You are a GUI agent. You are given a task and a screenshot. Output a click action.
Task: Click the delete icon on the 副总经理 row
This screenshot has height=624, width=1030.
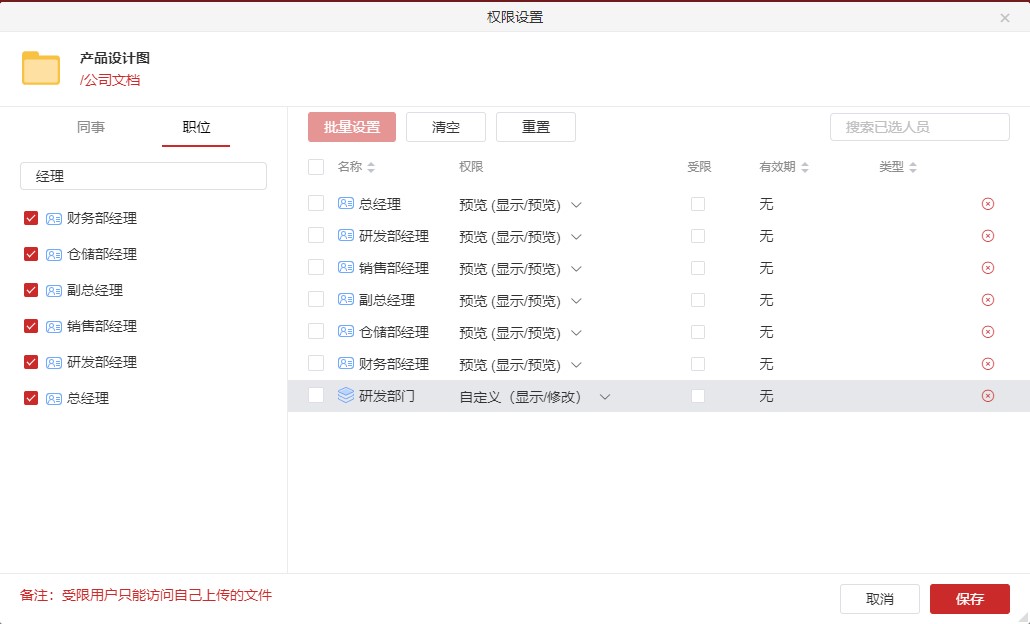[x=988, y=300]
